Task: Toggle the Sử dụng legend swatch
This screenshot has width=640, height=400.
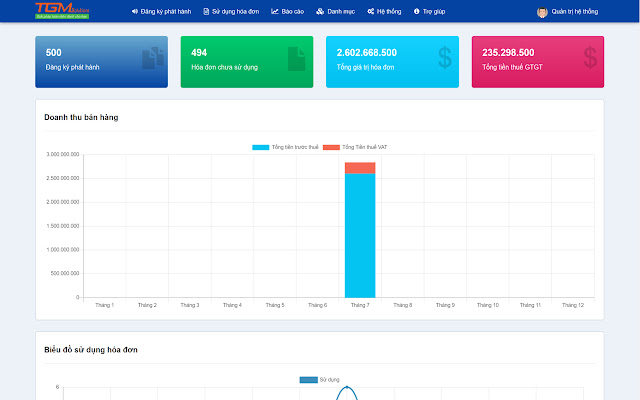Action: [309, 380]
